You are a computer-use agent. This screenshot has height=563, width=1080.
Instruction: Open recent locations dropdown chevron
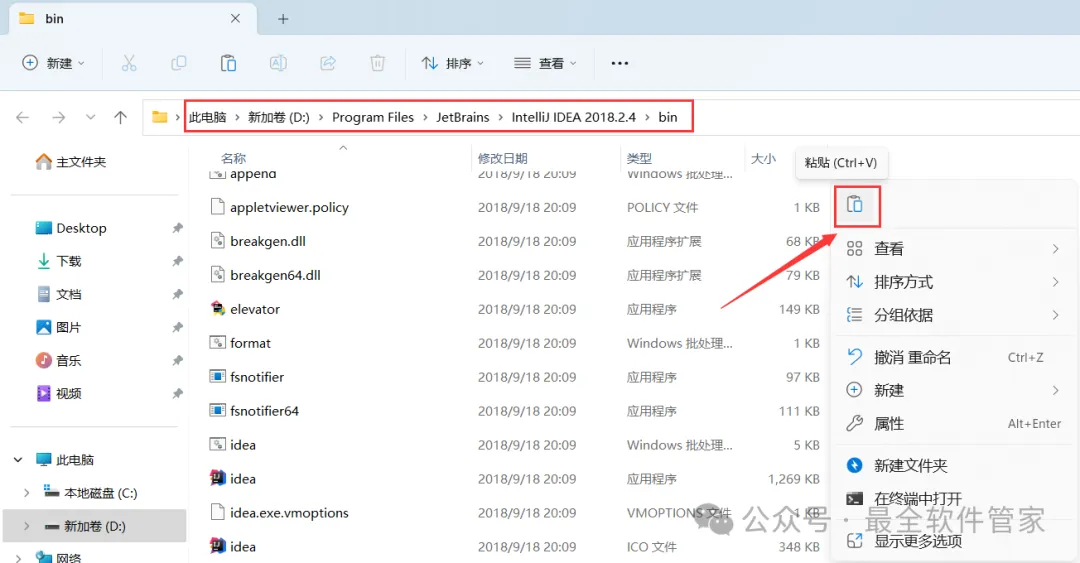(90, 117)
